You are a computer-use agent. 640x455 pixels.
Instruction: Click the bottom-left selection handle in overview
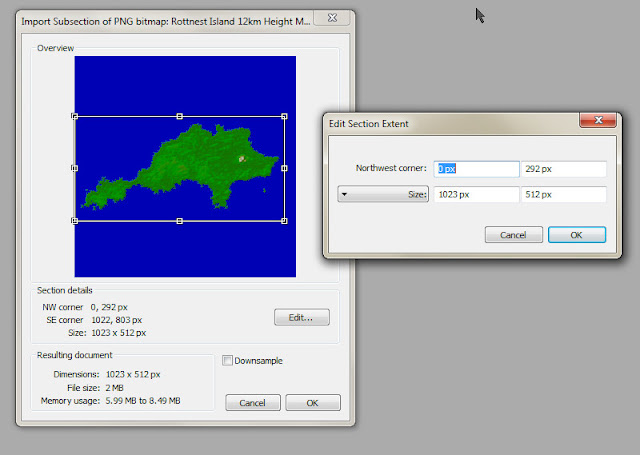coord(74,221)
